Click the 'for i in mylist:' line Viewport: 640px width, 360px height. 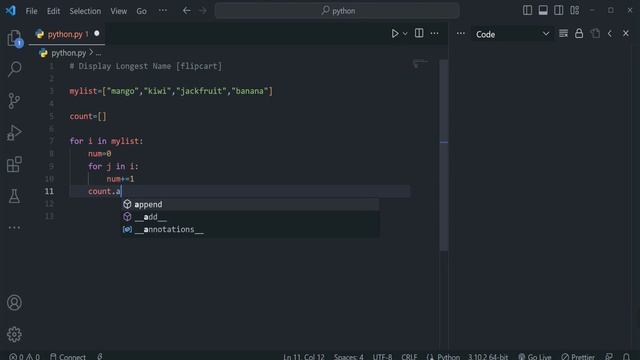(x=106, y=141)
